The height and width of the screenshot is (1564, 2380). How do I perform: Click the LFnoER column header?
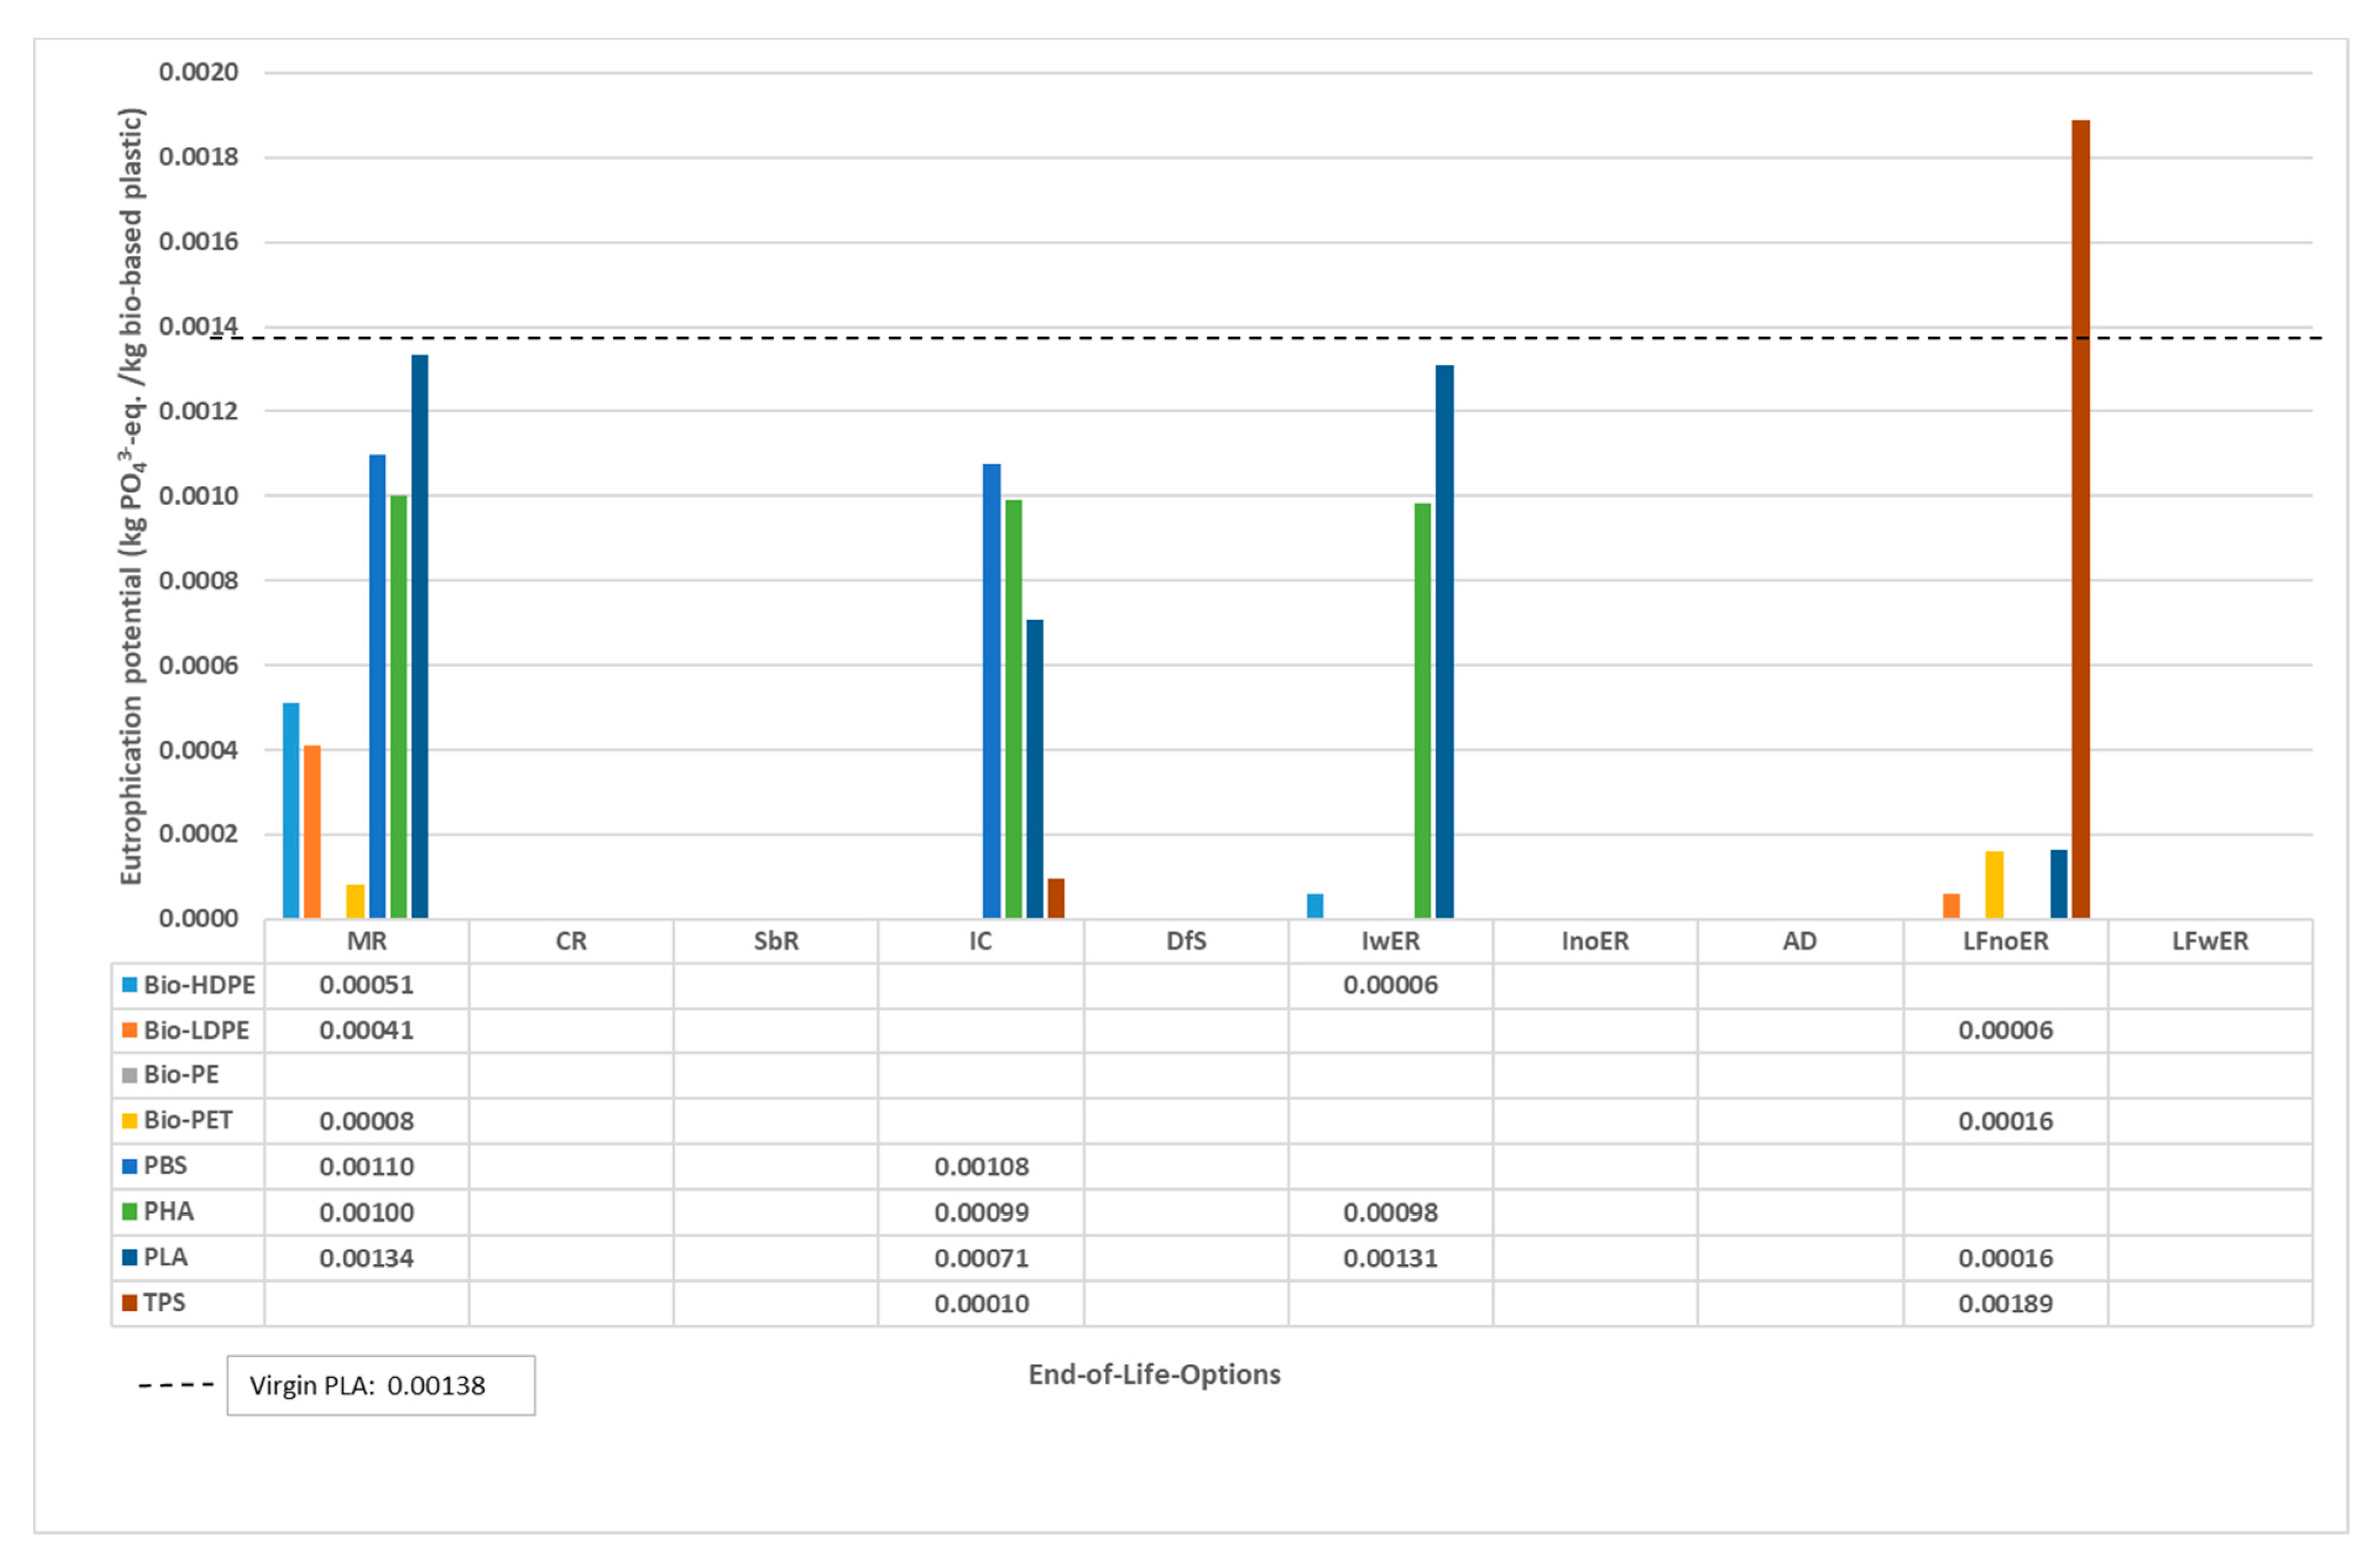[2005, 941]
